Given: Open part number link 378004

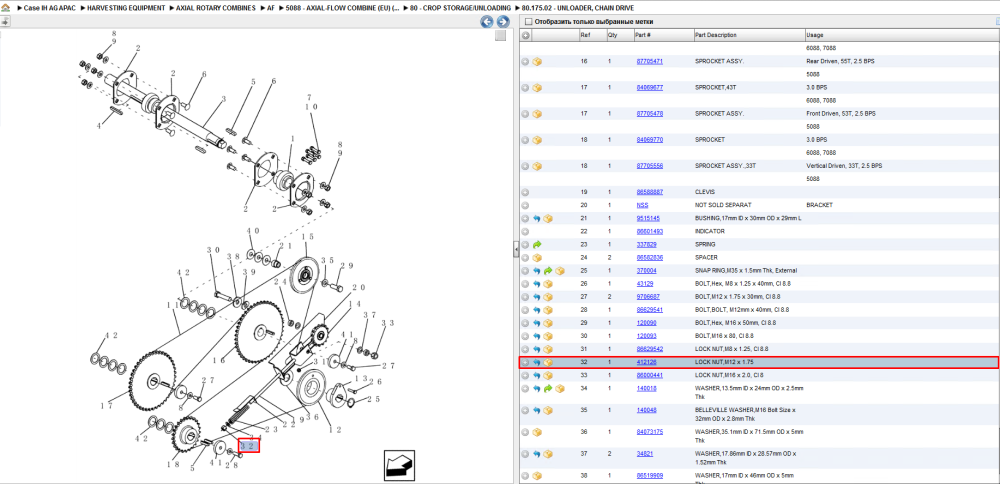Looking at the screenshot, I should pyautogui.click(x=646, y=270).
